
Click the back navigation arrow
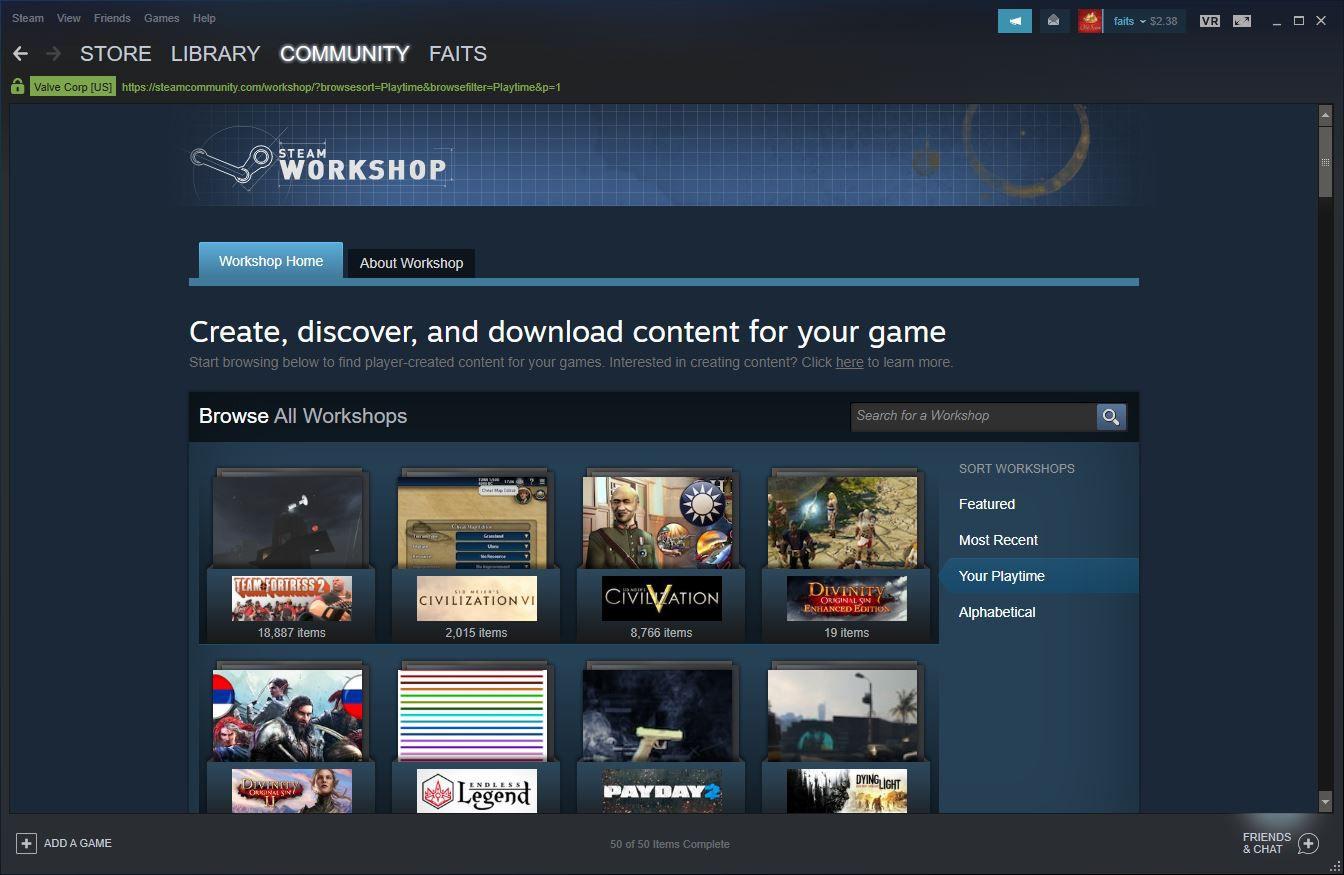pyautogui.click(x=20, y=54)
